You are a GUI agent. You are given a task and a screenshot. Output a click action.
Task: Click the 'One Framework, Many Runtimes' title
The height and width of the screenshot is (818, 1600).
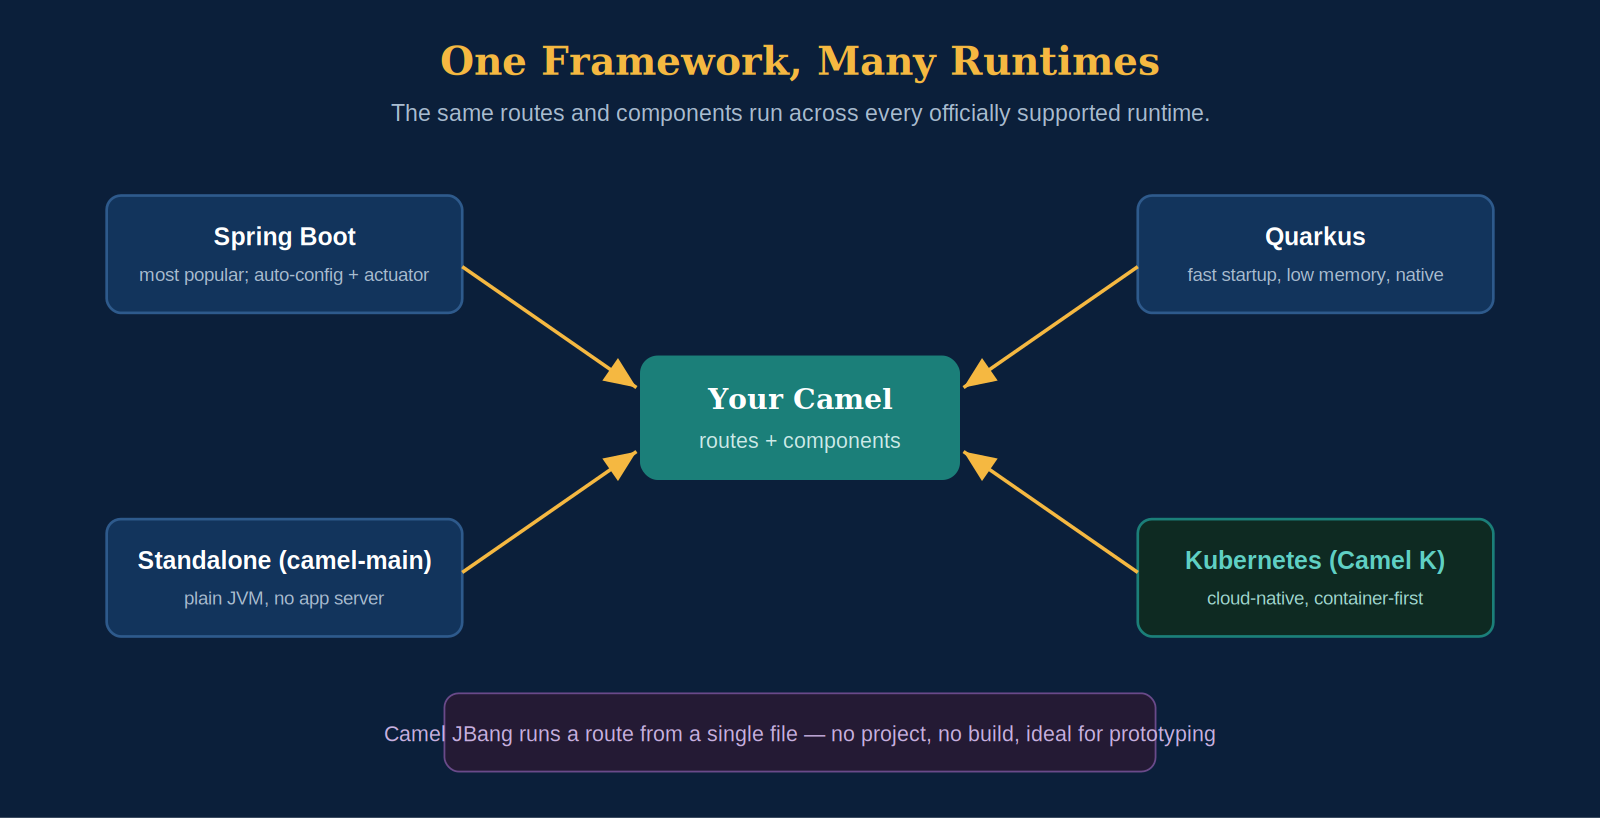(x=800, y=61)
